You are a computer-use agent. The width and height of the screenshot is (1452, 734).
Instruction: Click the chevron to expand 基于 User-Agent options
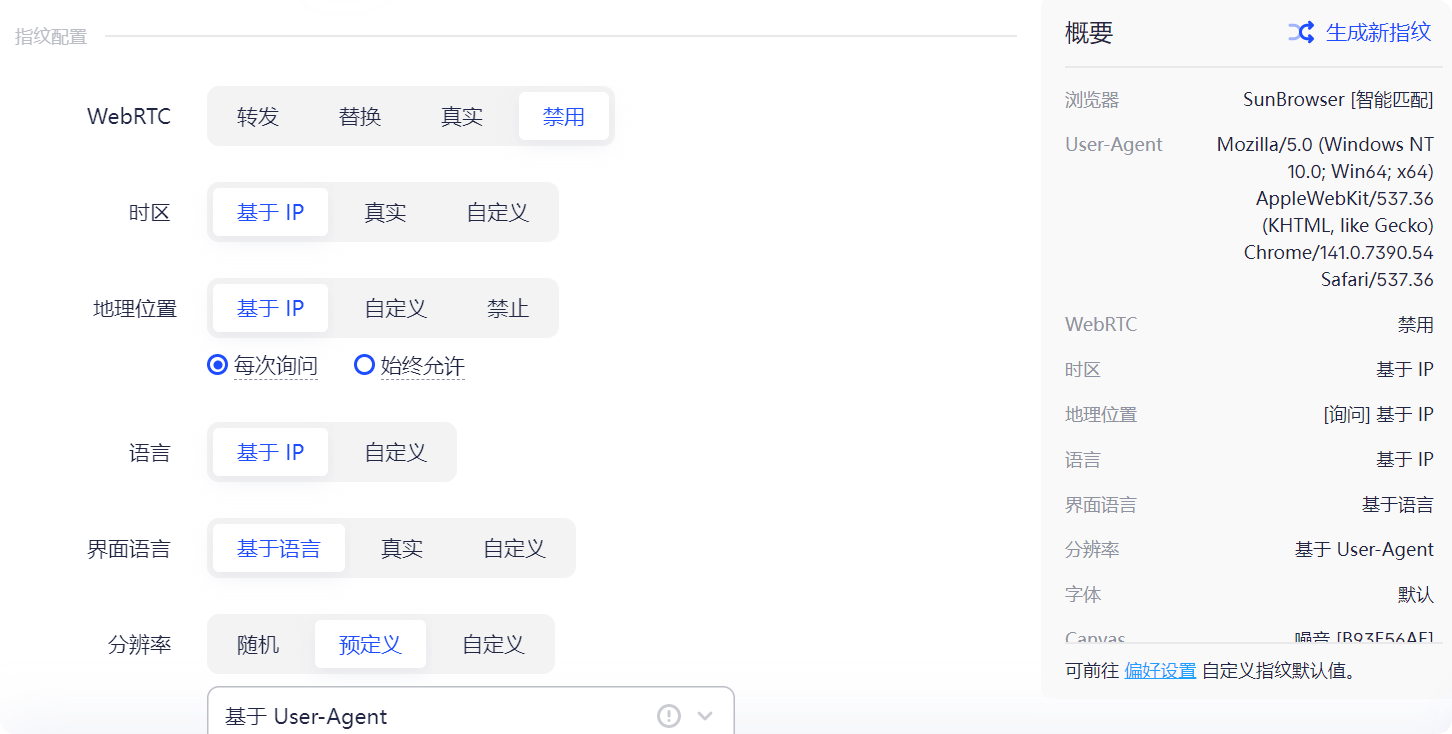(703, 716)
